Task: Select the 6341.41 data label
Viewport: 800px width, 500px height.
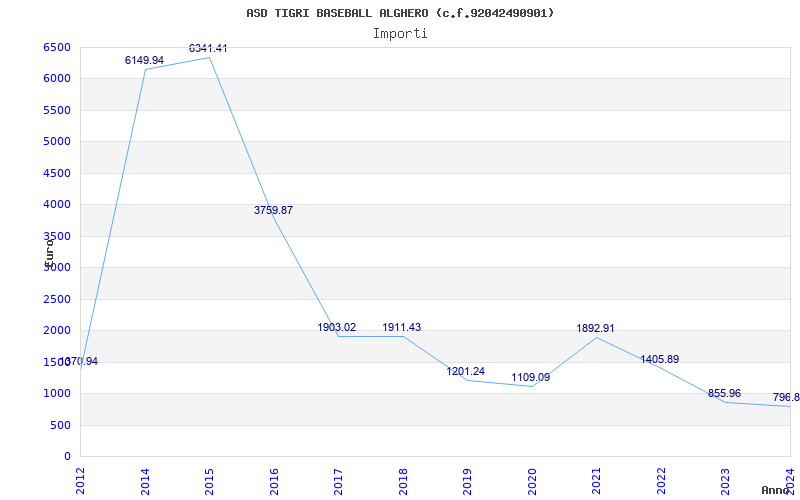Action: pos(208,48)
